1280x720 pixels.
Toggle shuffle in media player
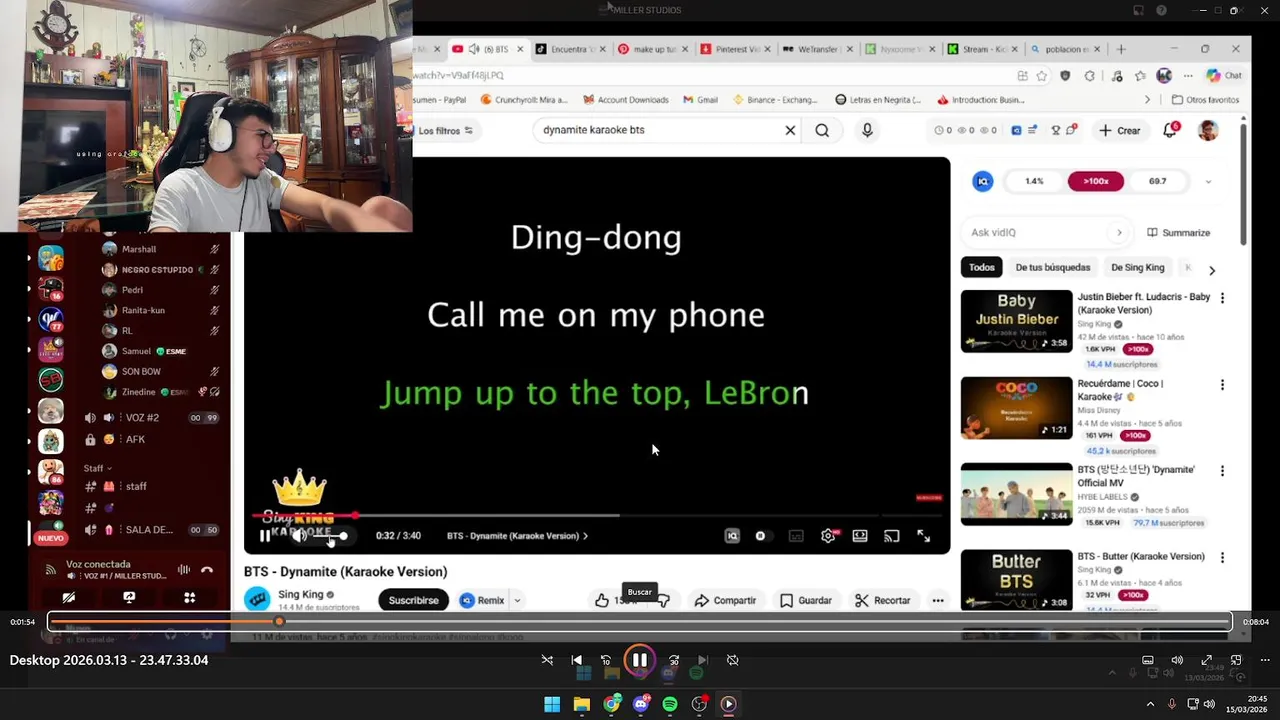pos(547,660)
